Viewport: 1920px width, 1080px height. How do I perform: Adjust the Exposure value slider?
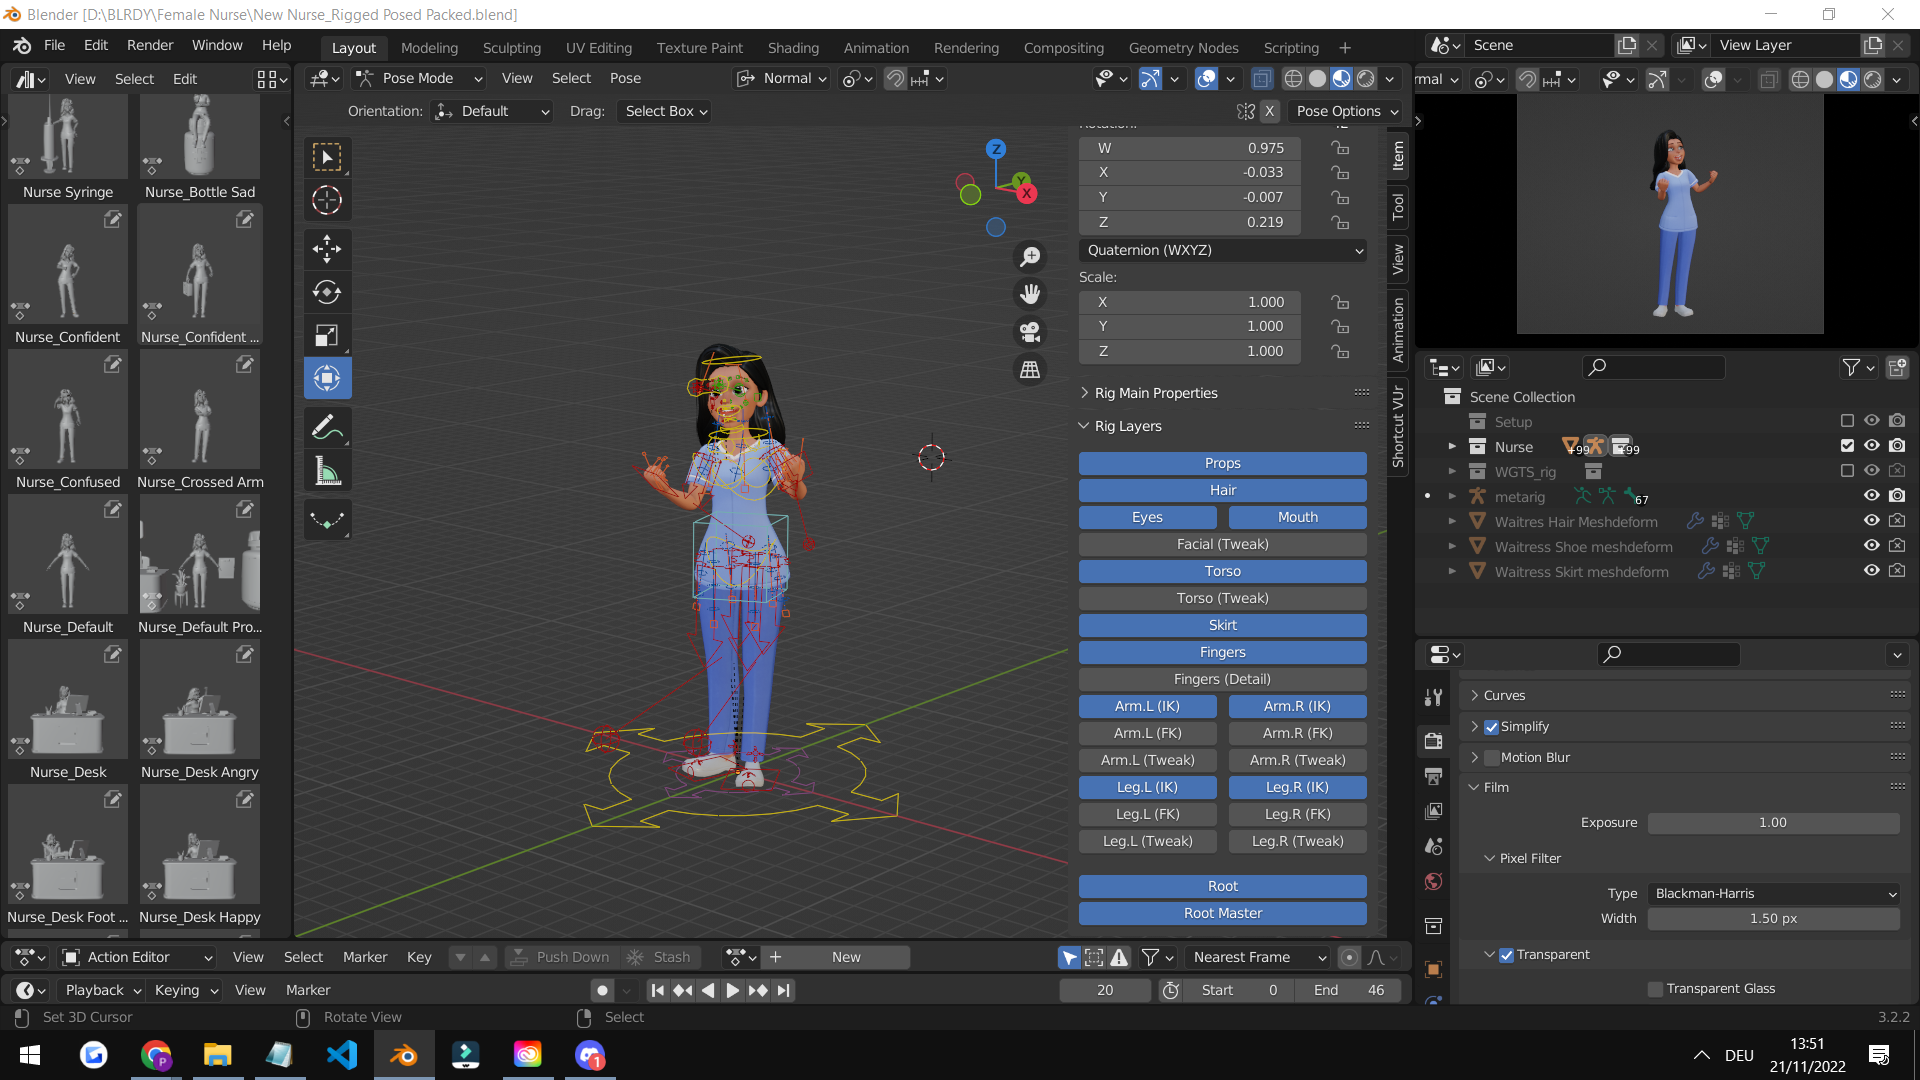[x=1772, y=823]
